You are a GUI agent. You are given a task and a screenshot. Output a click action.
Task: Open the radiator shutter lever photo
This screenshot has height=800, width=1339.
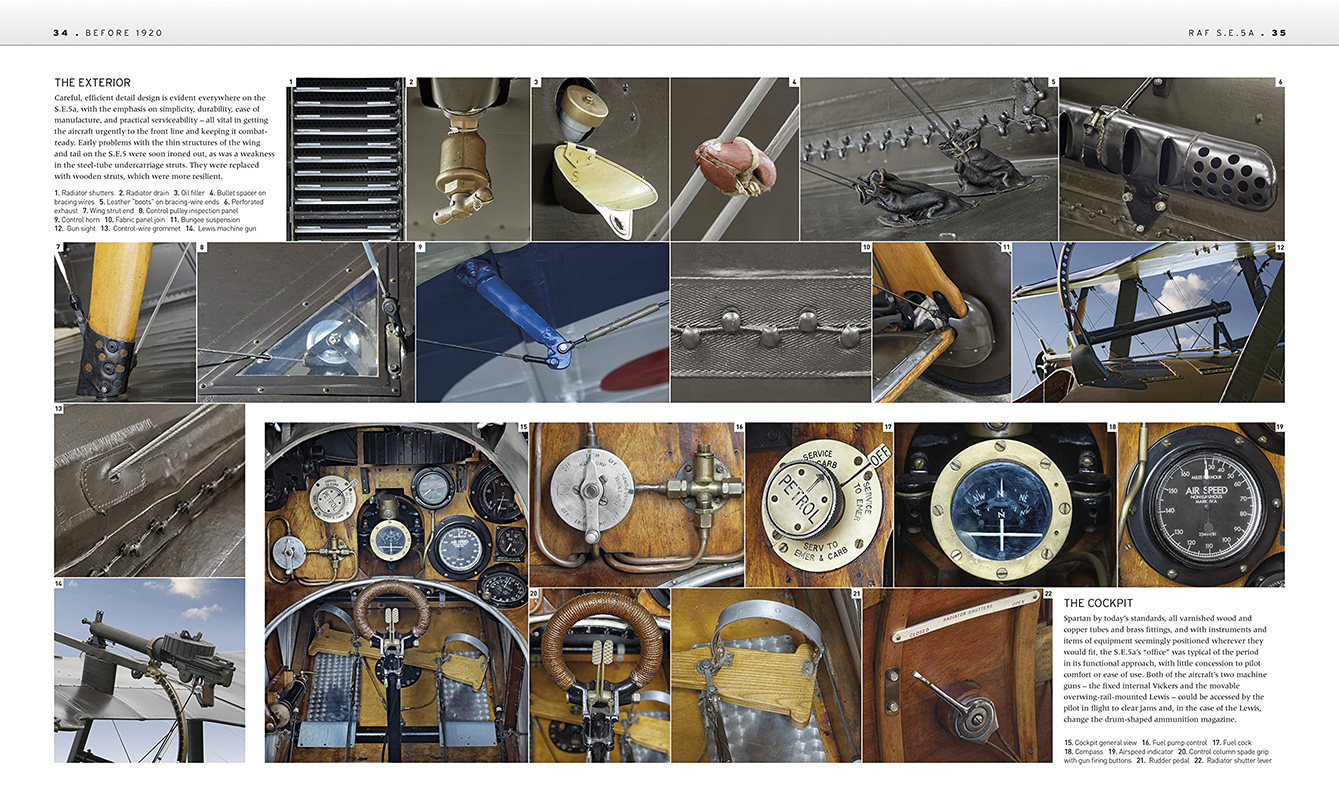click(x=958, y=676)
